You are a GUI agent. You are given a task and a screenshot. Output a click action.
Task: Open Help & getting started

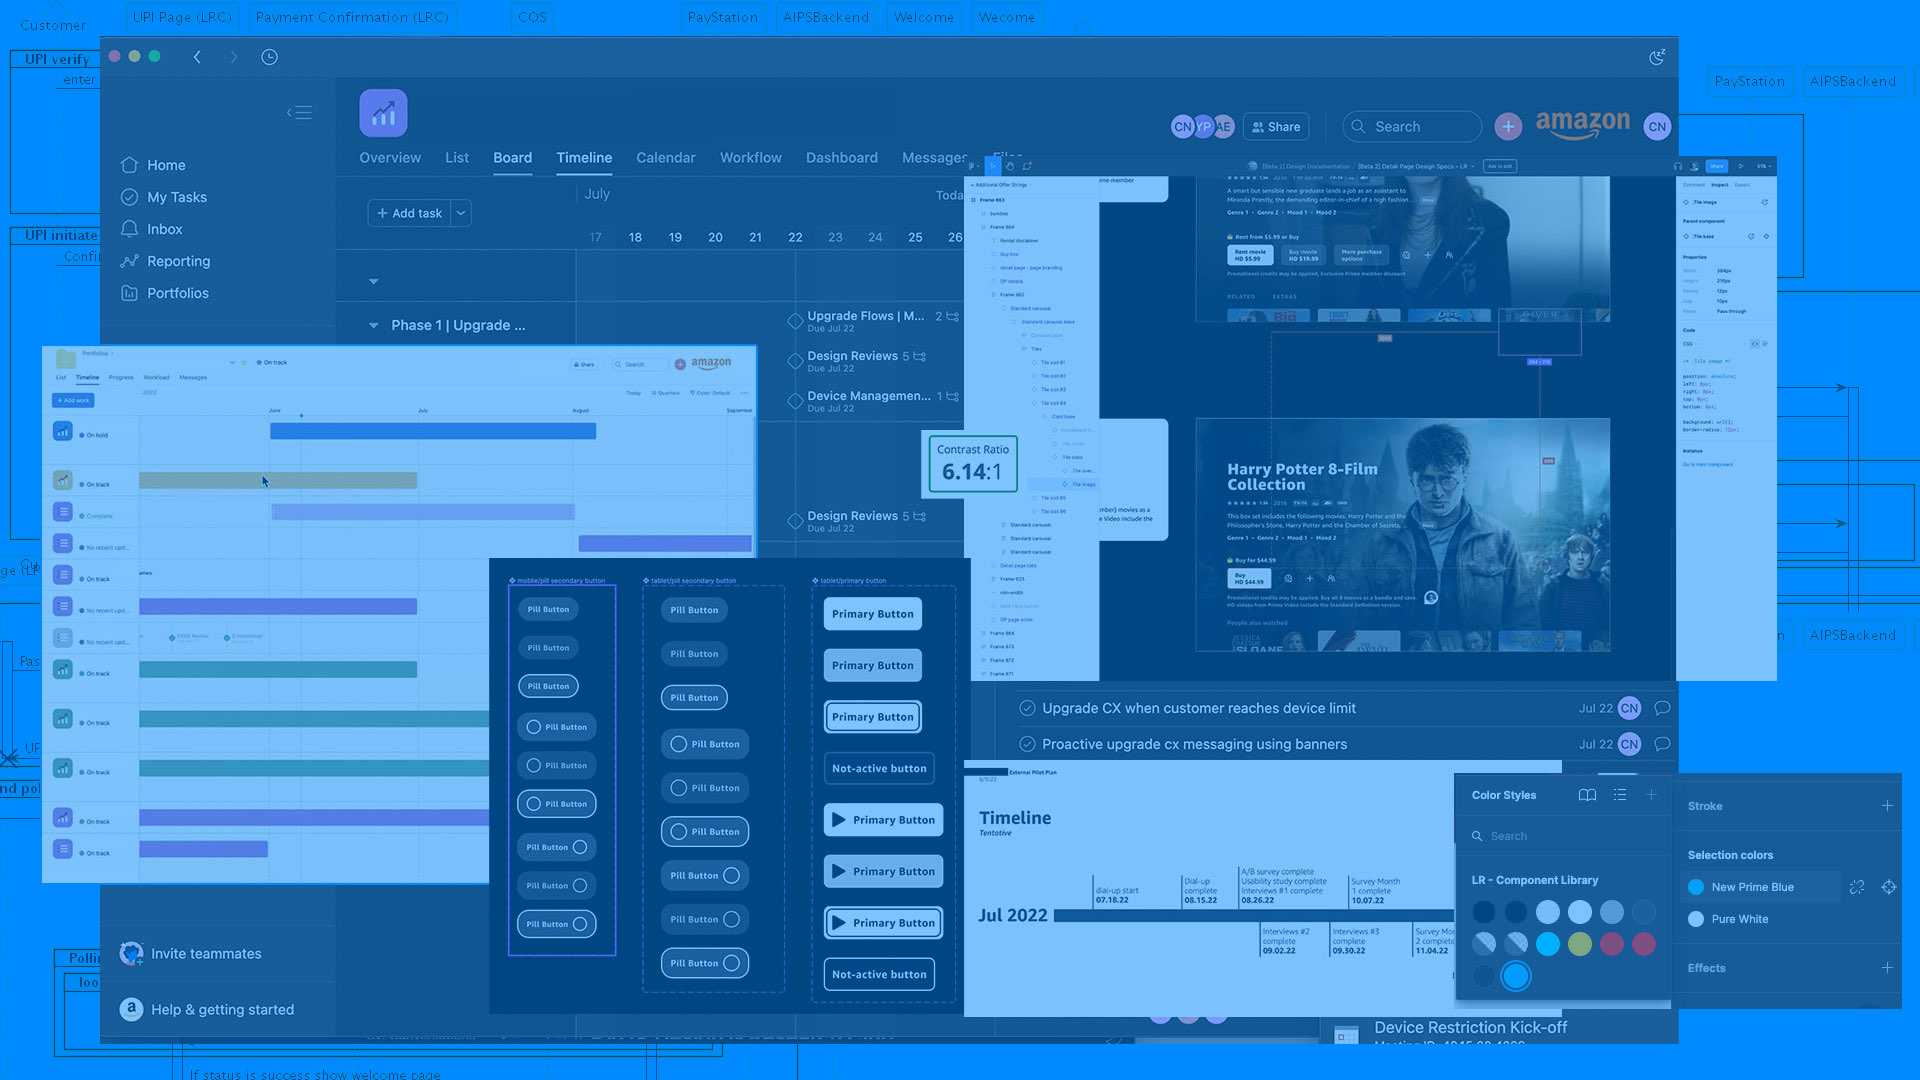coord(207,1010)
